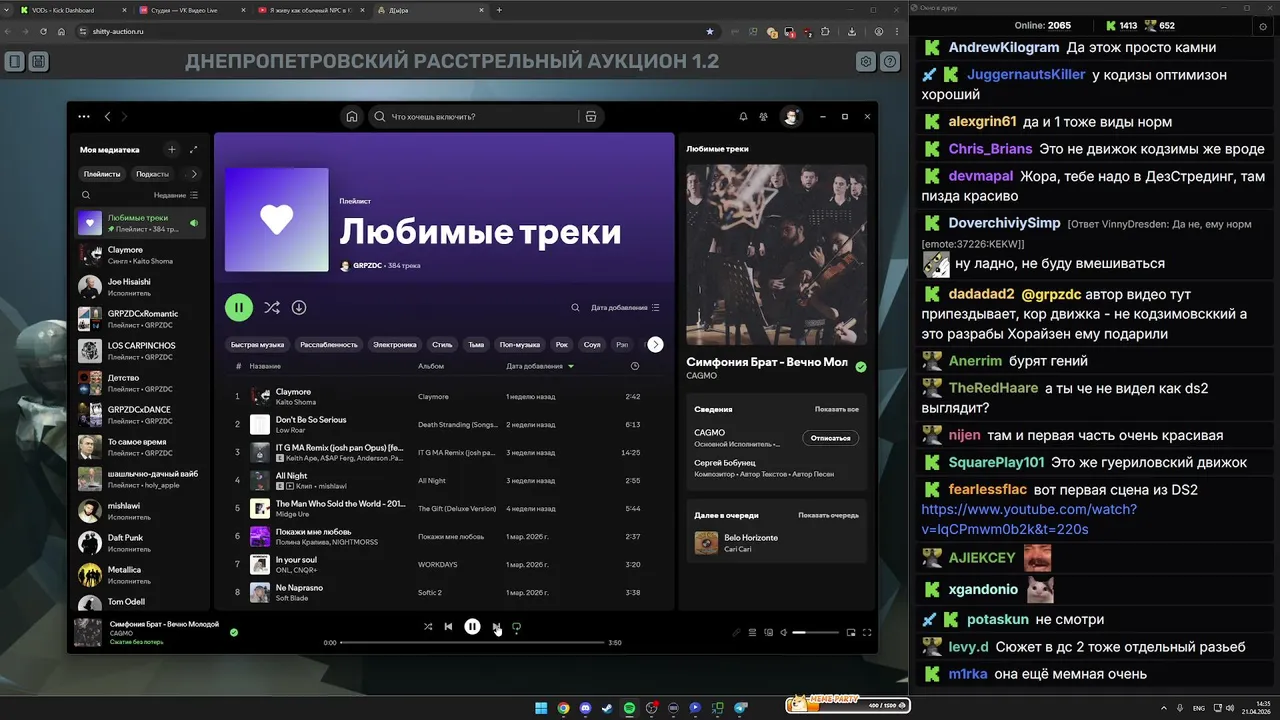Toggle saved checkmark beside 'Симфония Брат' title

coord(861,367)
